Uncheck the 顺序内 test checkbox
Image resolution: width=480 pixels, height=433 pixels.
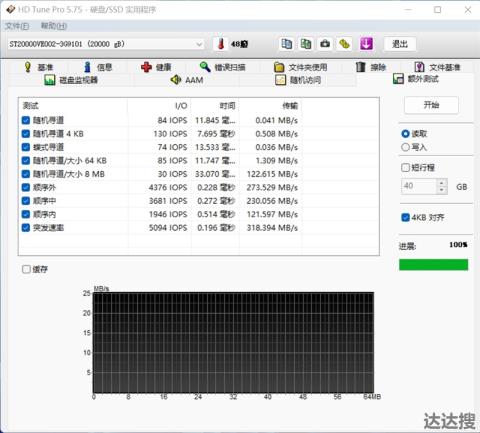(x=26, y=214)
